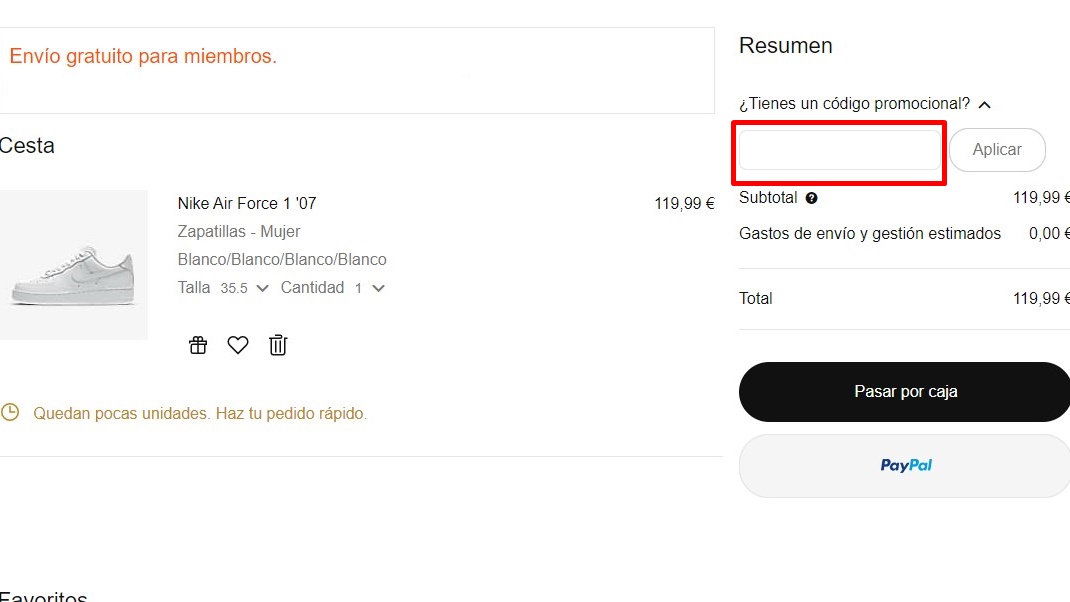The height and width of the screenshot is (602, 1070).
Task: Add Air Force 1 to favorites with heart icon
Action: 237,345
